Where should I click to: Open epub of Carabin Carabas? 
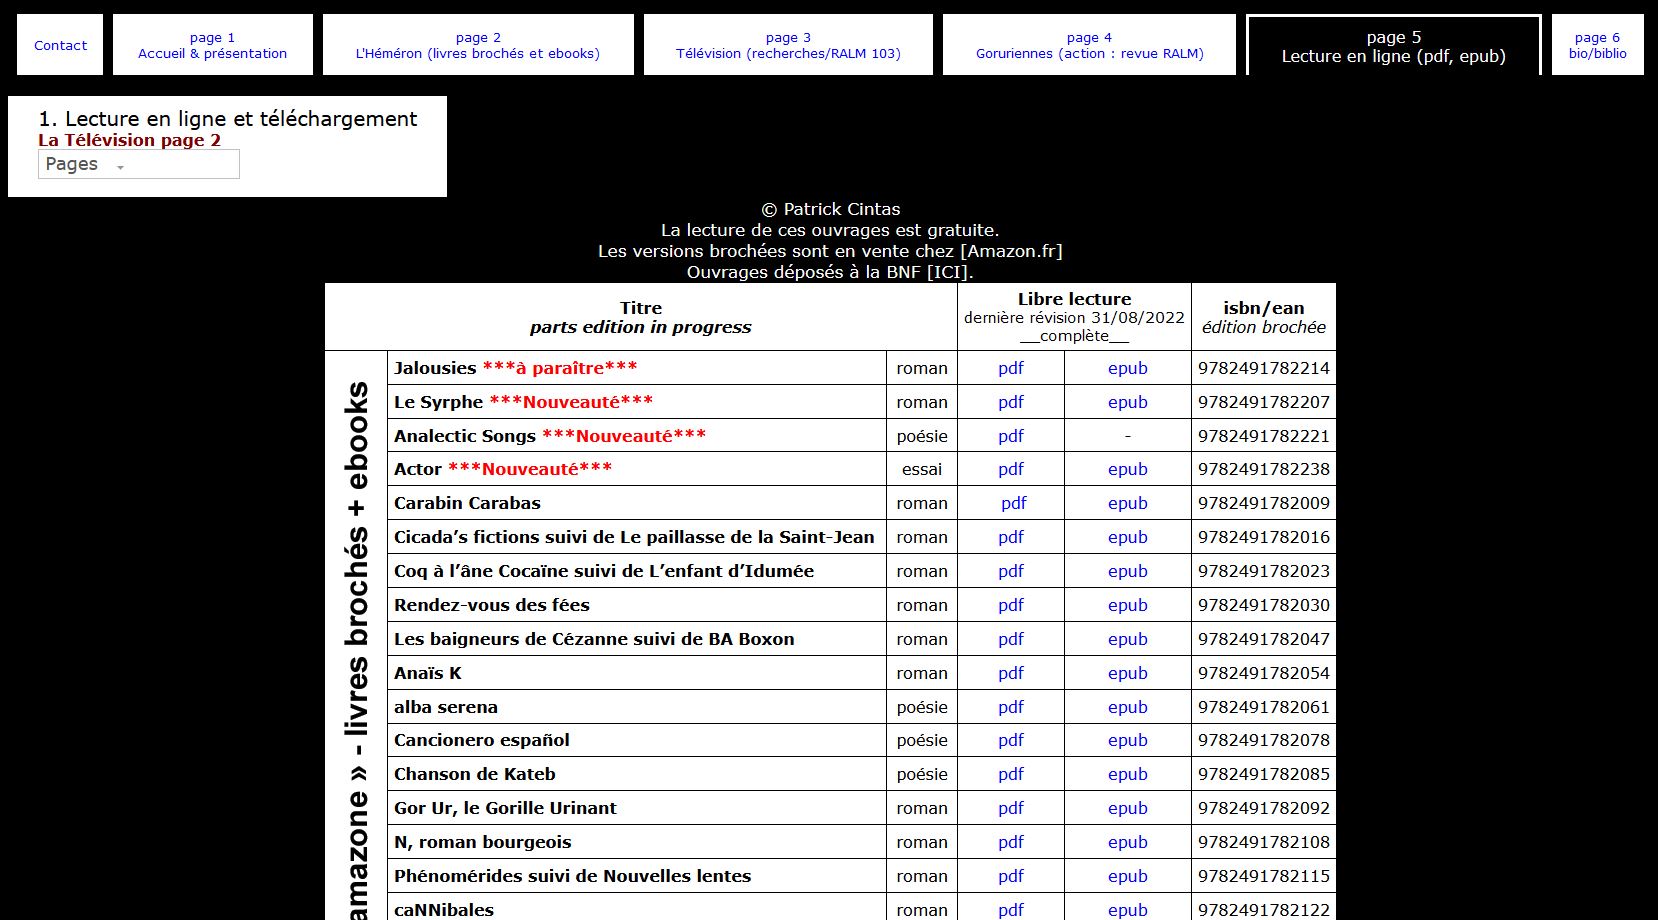click(1127, 503)
